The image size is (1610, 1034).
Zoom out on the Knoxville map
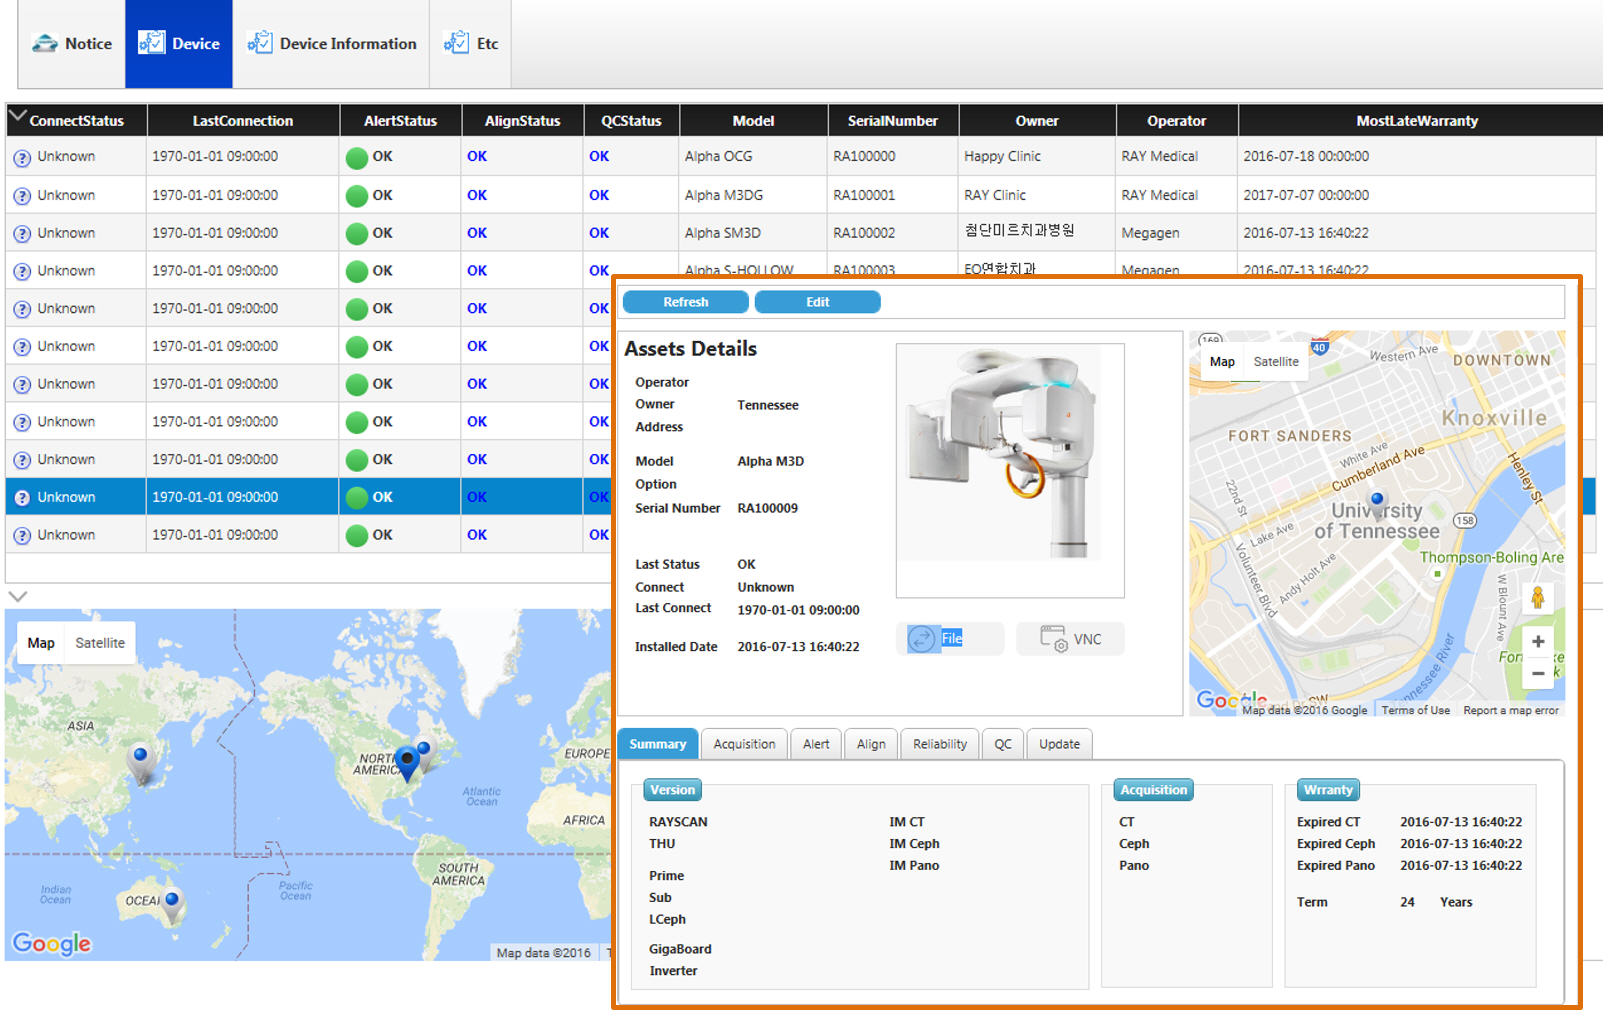(x=1537, y=674)
